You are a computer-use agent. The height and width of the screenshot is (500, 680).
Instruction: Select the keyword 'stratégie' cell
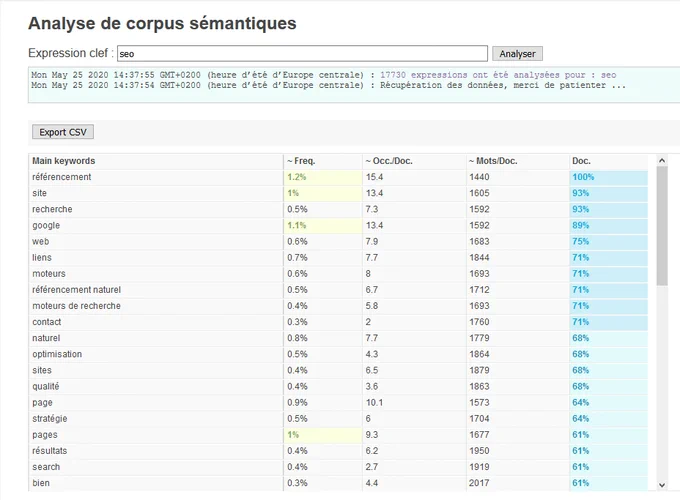(156, 418)
